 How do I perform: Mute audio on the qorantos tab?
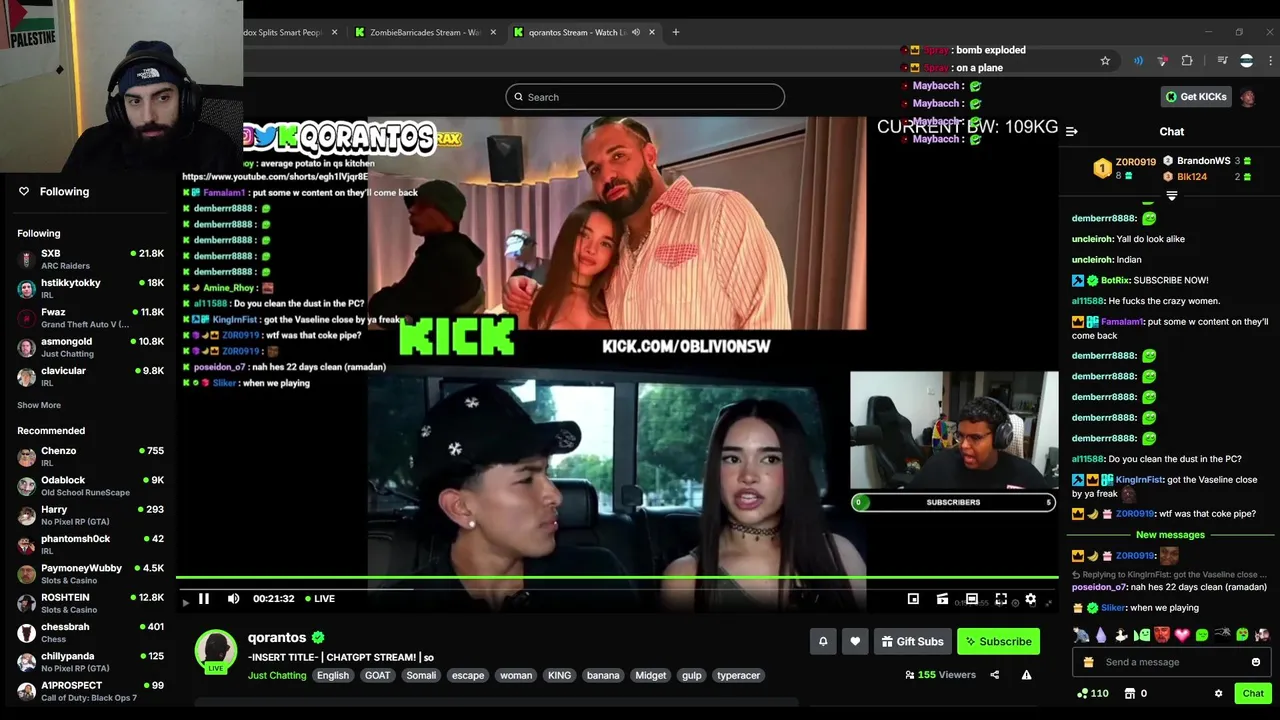pos(636,32)
